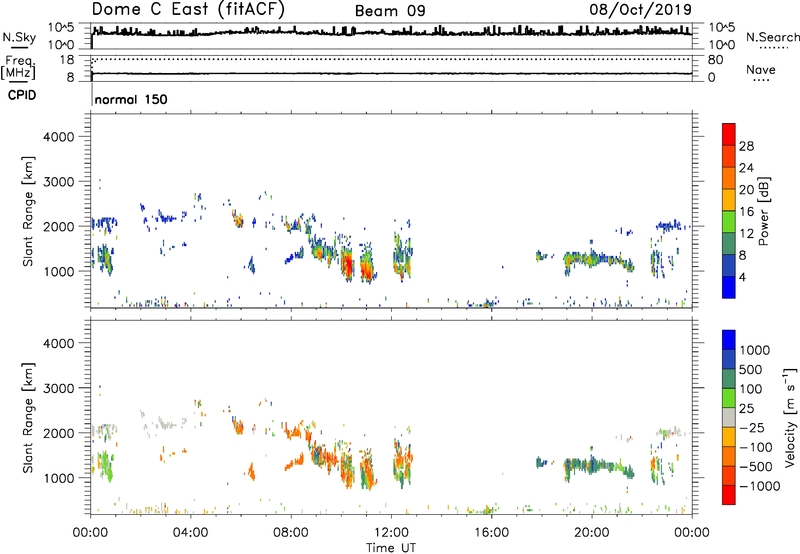Click the strong red echo near 10:20 UT in Power panel

(x=347, y=265)
